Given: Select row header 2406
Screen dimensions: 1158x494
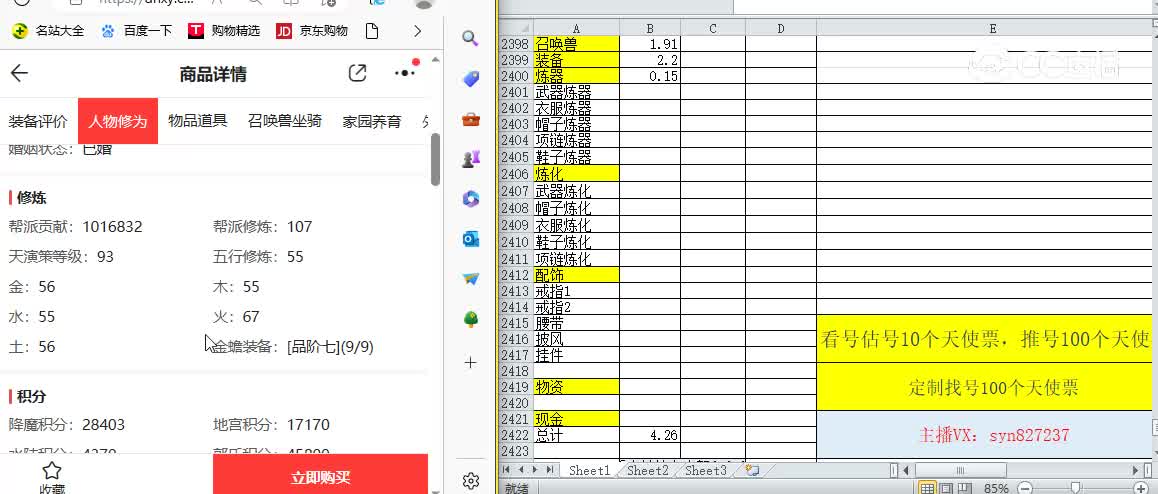Looking at the screenshot, I should pyautogui.click(x=515, y=174).
